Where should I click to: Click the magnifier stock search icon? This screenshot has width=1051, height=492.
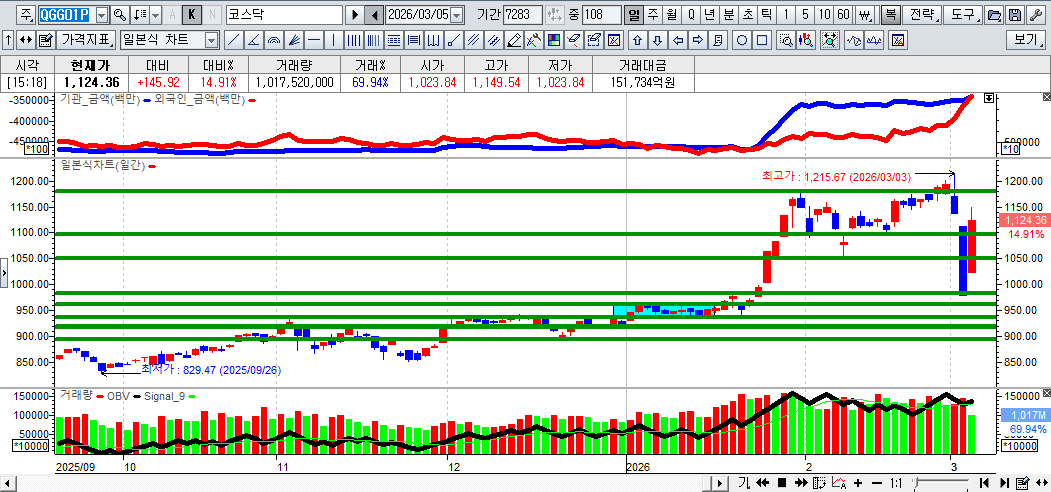pyautogui.click(x=120, y=15)
